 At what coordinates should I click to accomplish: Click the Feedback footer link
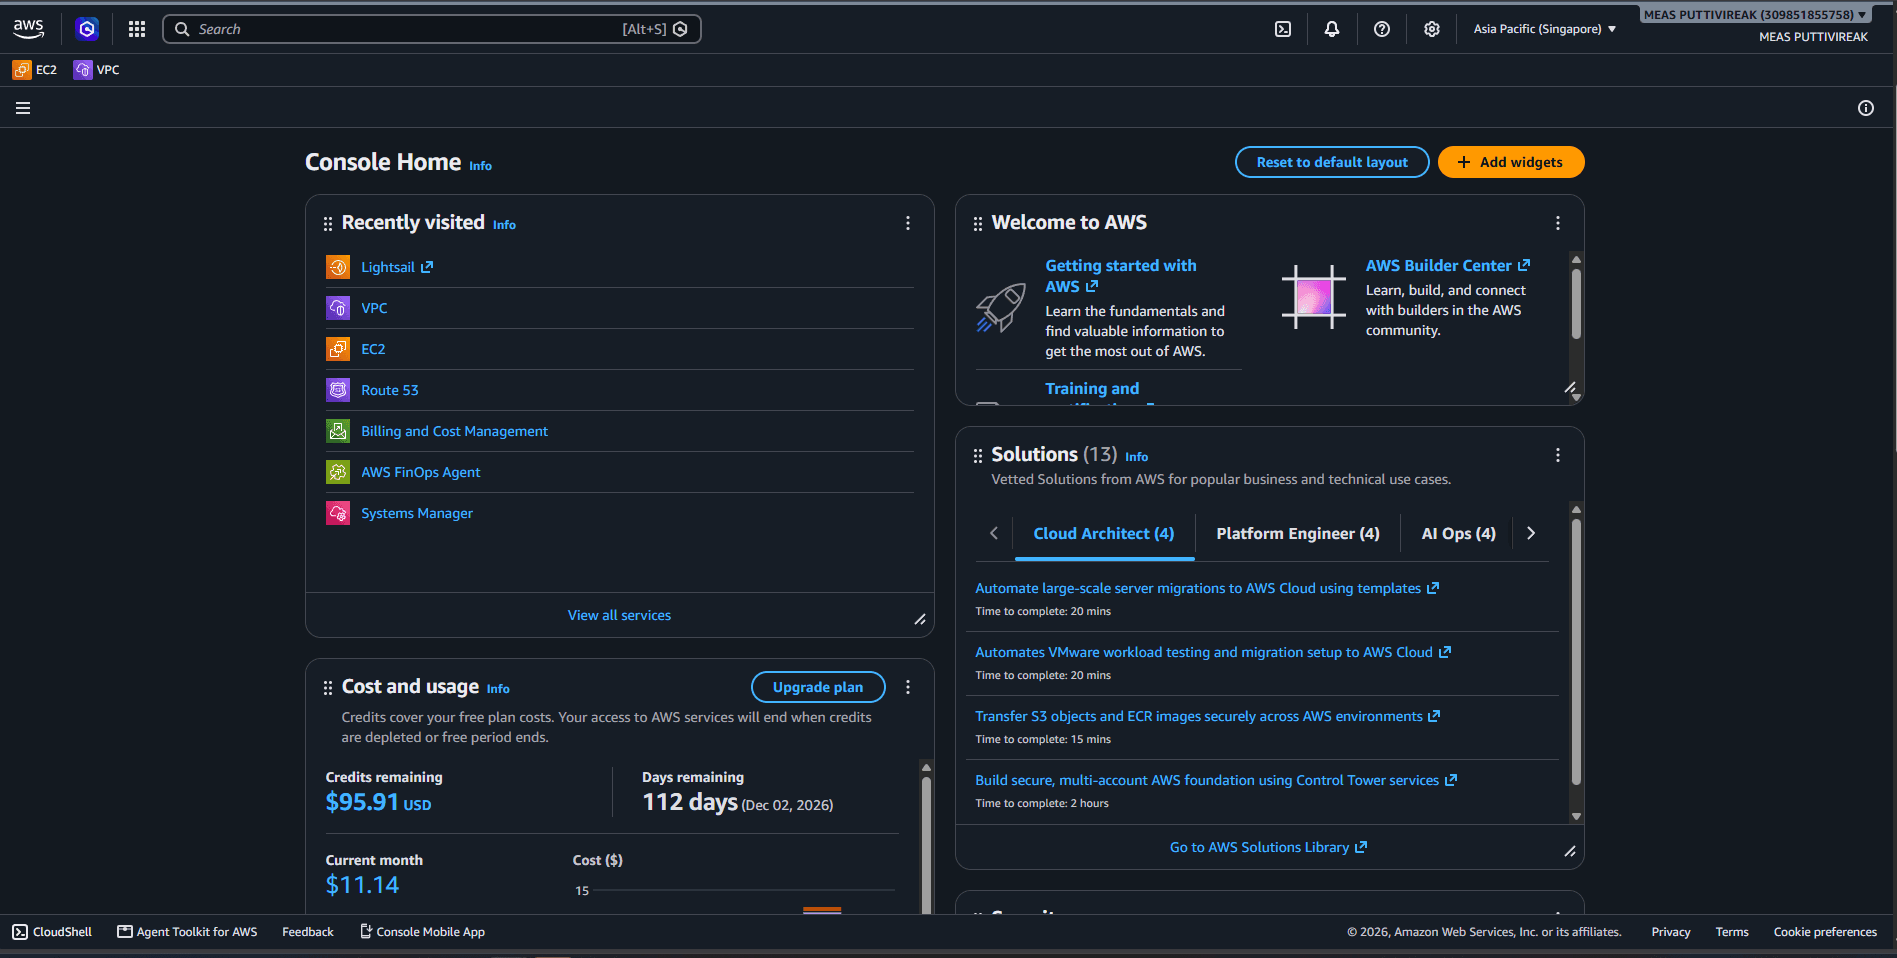[308, 932]
